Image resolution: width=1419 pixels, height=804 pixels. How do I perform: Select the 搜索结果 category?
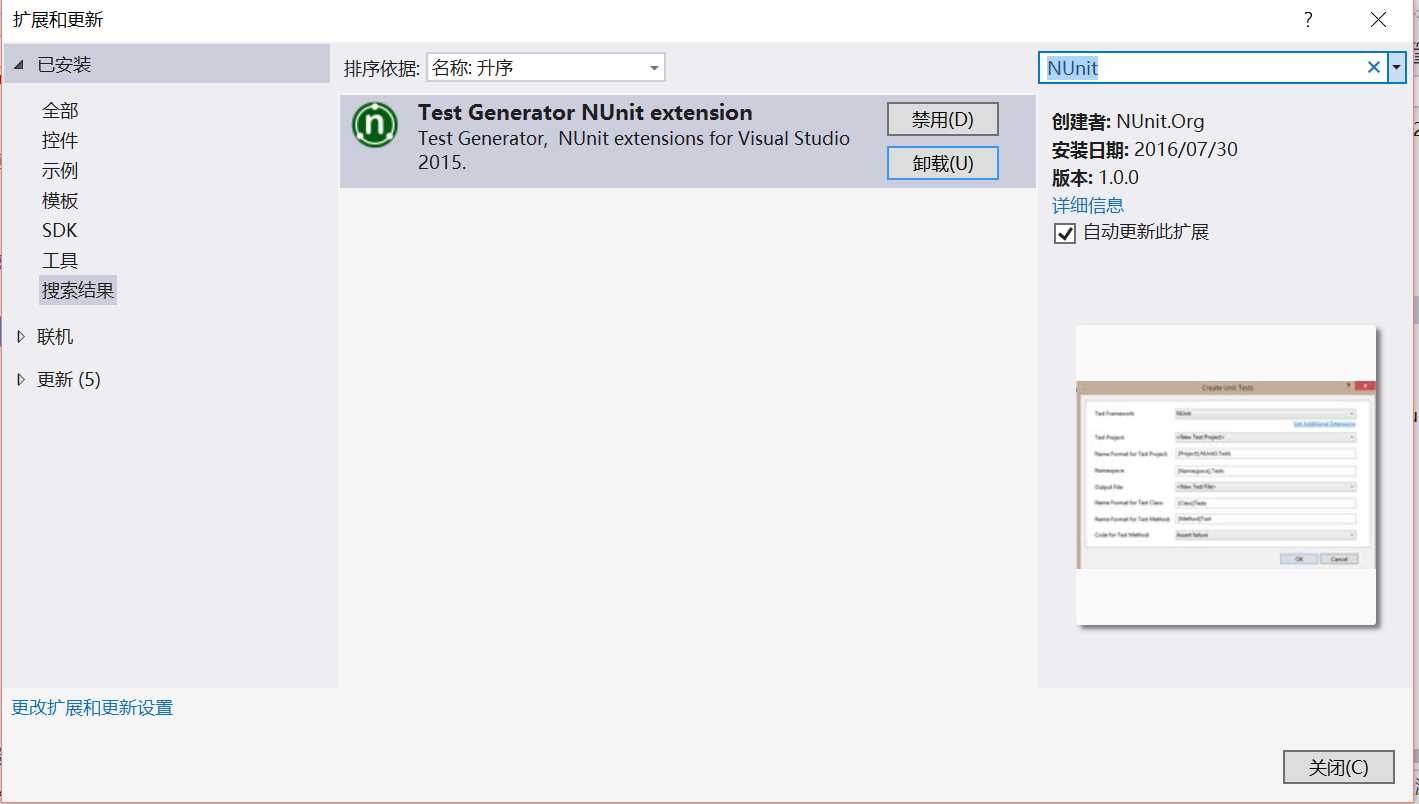78,291
